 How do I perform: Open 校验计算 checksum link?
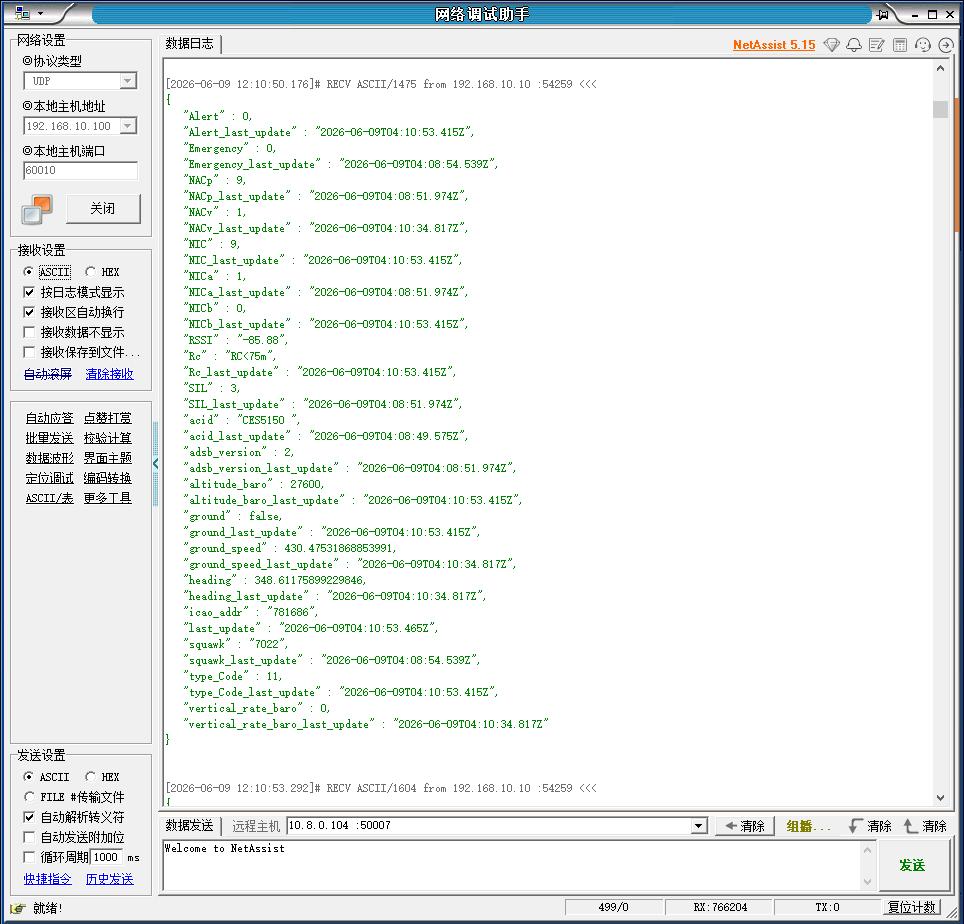click(x=108, y=438)
